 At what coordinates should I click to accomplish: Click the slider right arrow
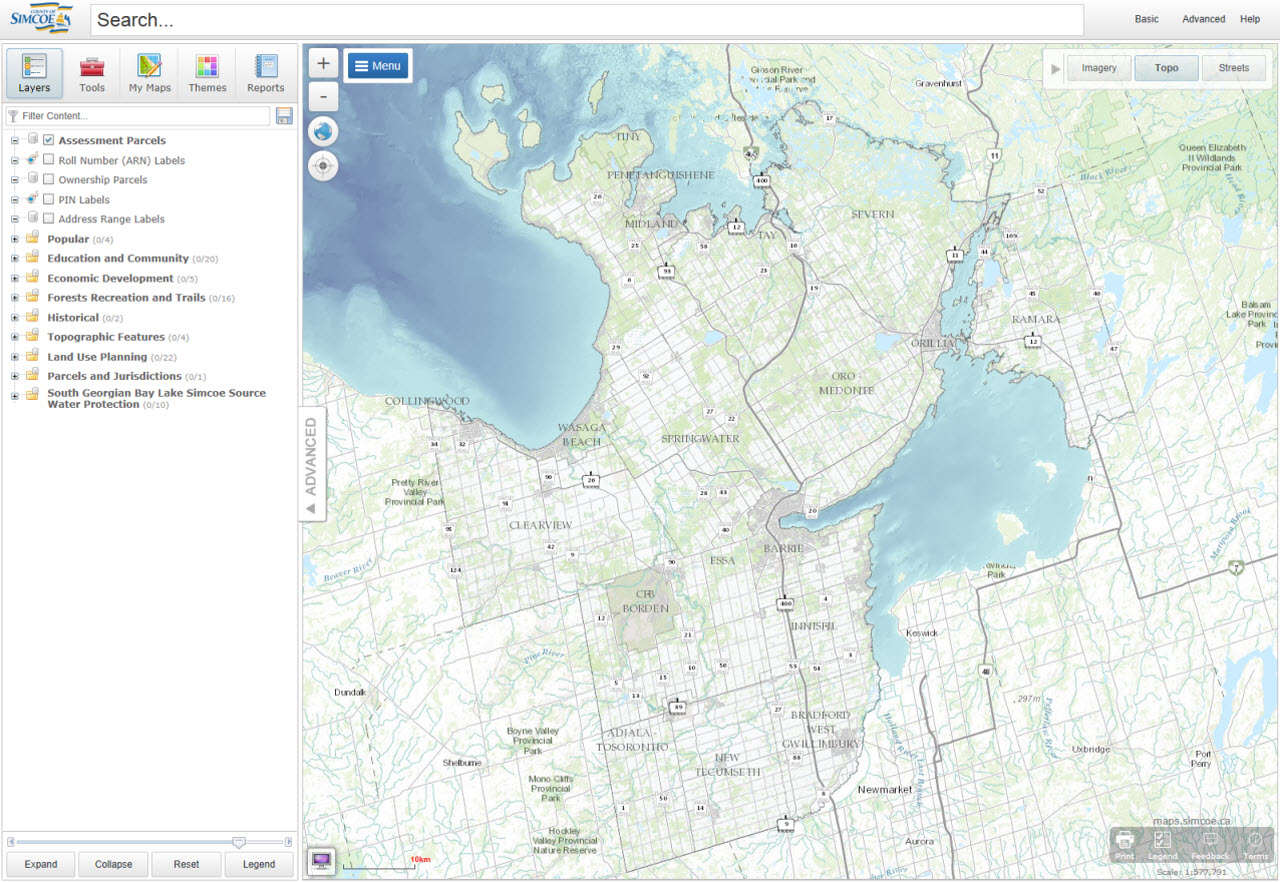point(289,842)
